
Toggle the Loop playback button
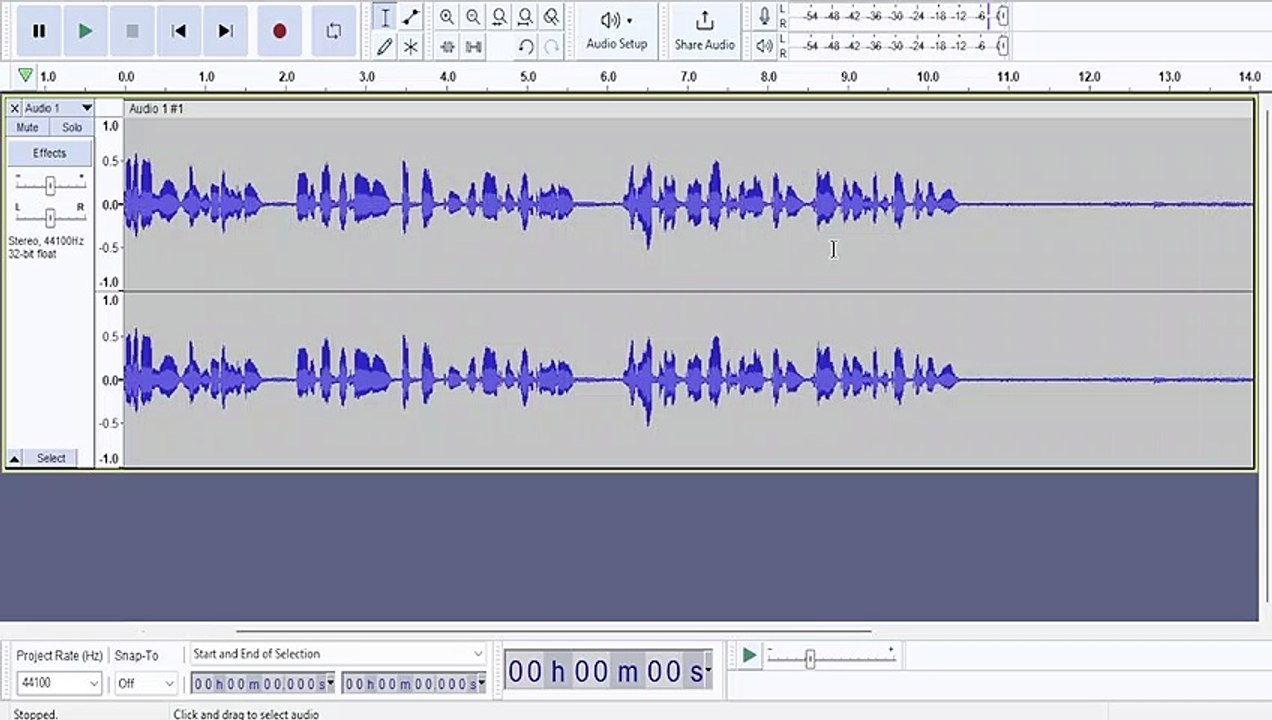pyautogui.click(x=333, y=31)
